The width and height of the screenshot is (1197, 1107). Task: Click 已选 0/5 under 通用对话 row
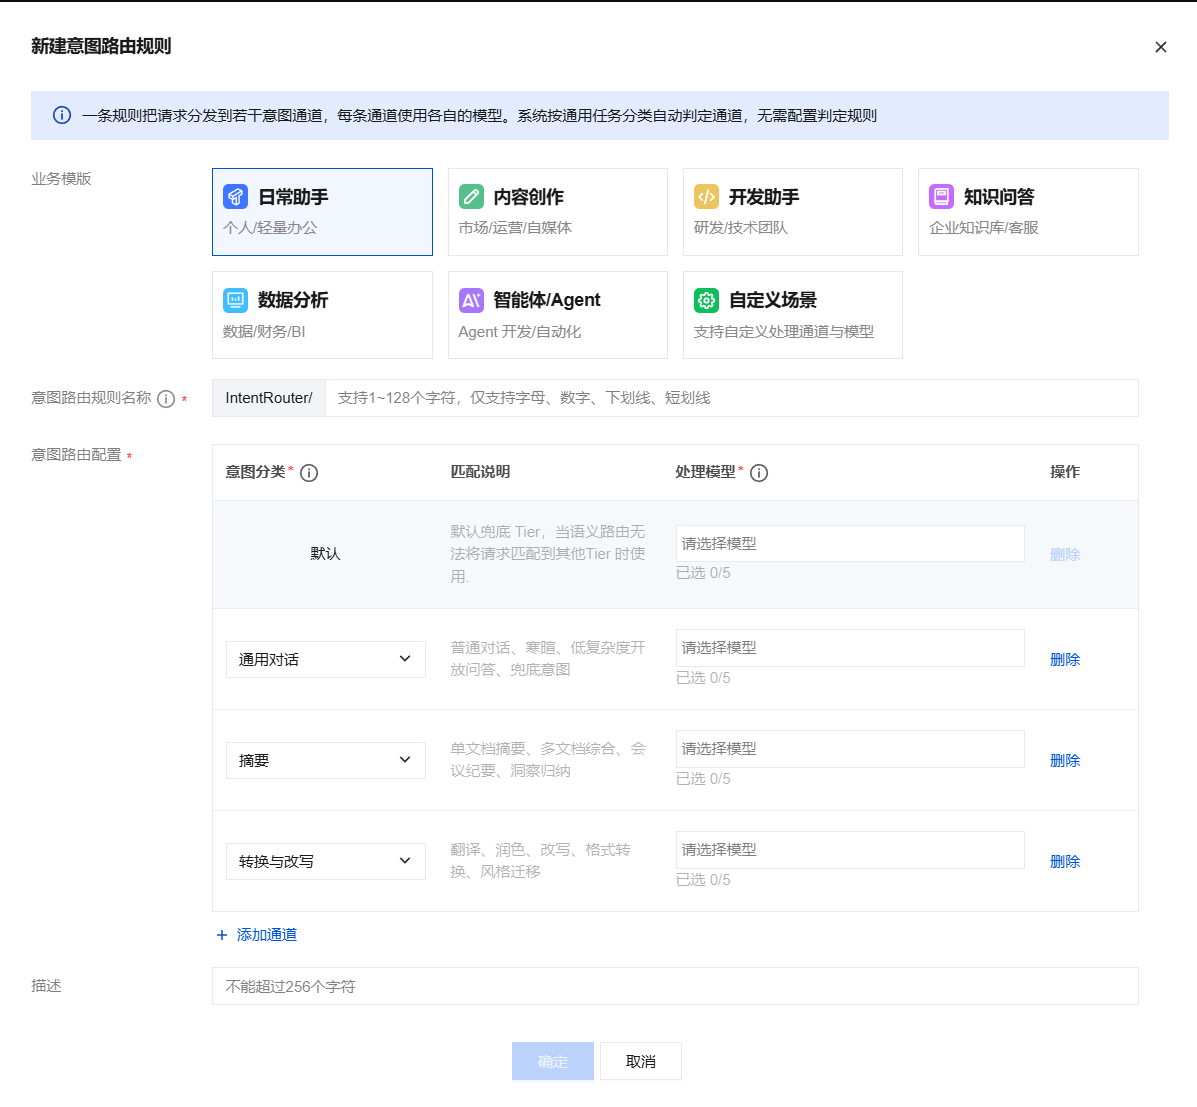click(x=703, y=678)
